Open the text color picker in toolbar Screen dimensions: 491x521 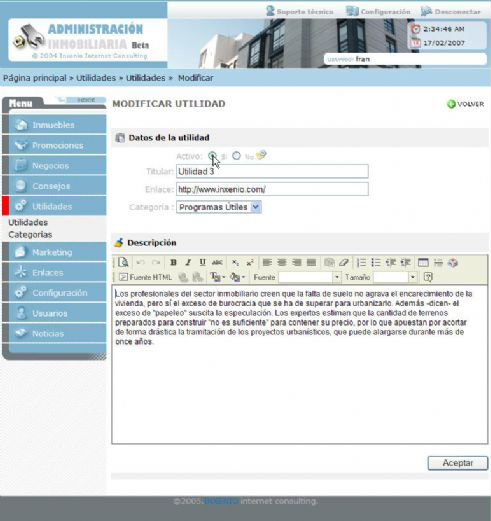click(218, 277)
